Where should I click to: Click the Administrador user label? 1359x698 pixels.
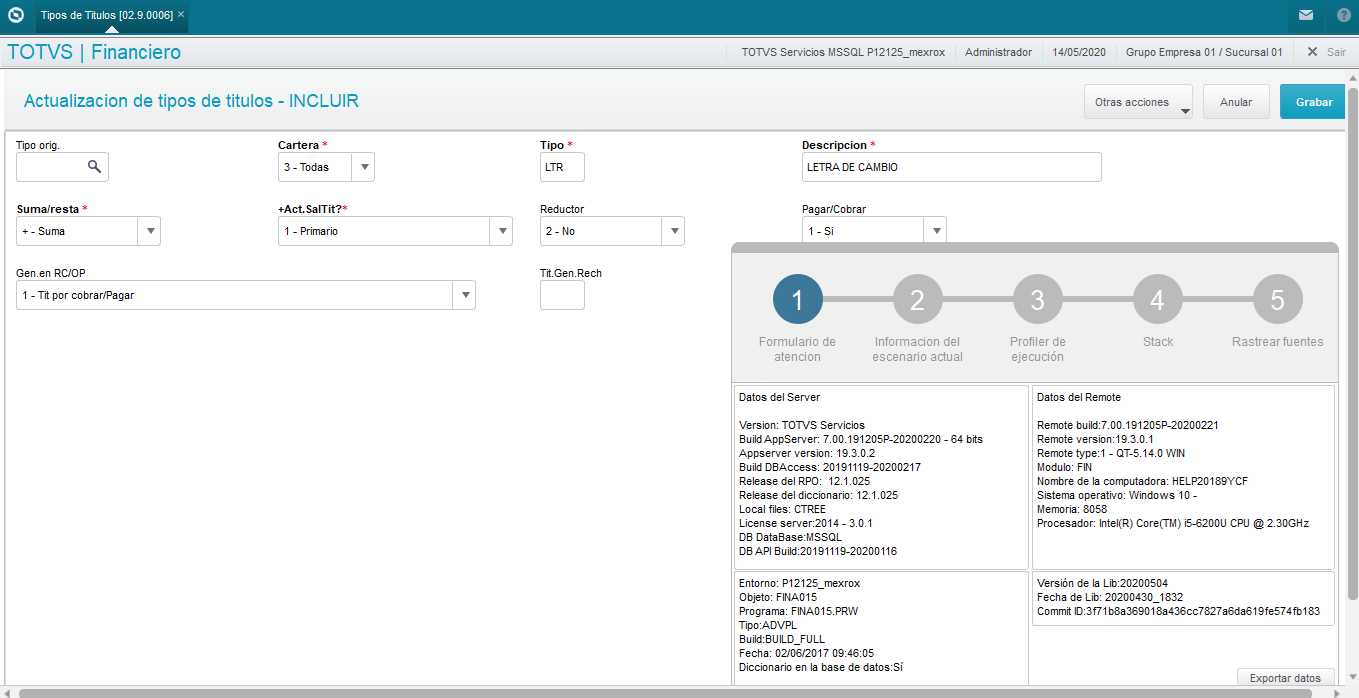click(998, 52)
